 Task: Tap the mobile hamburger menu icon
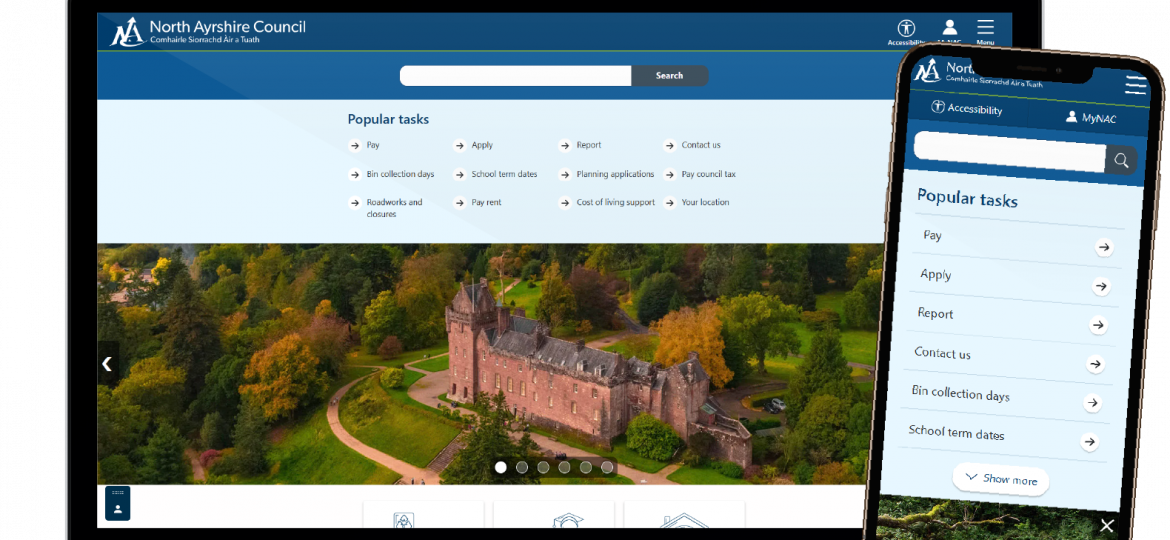(x=1135, y=85)
